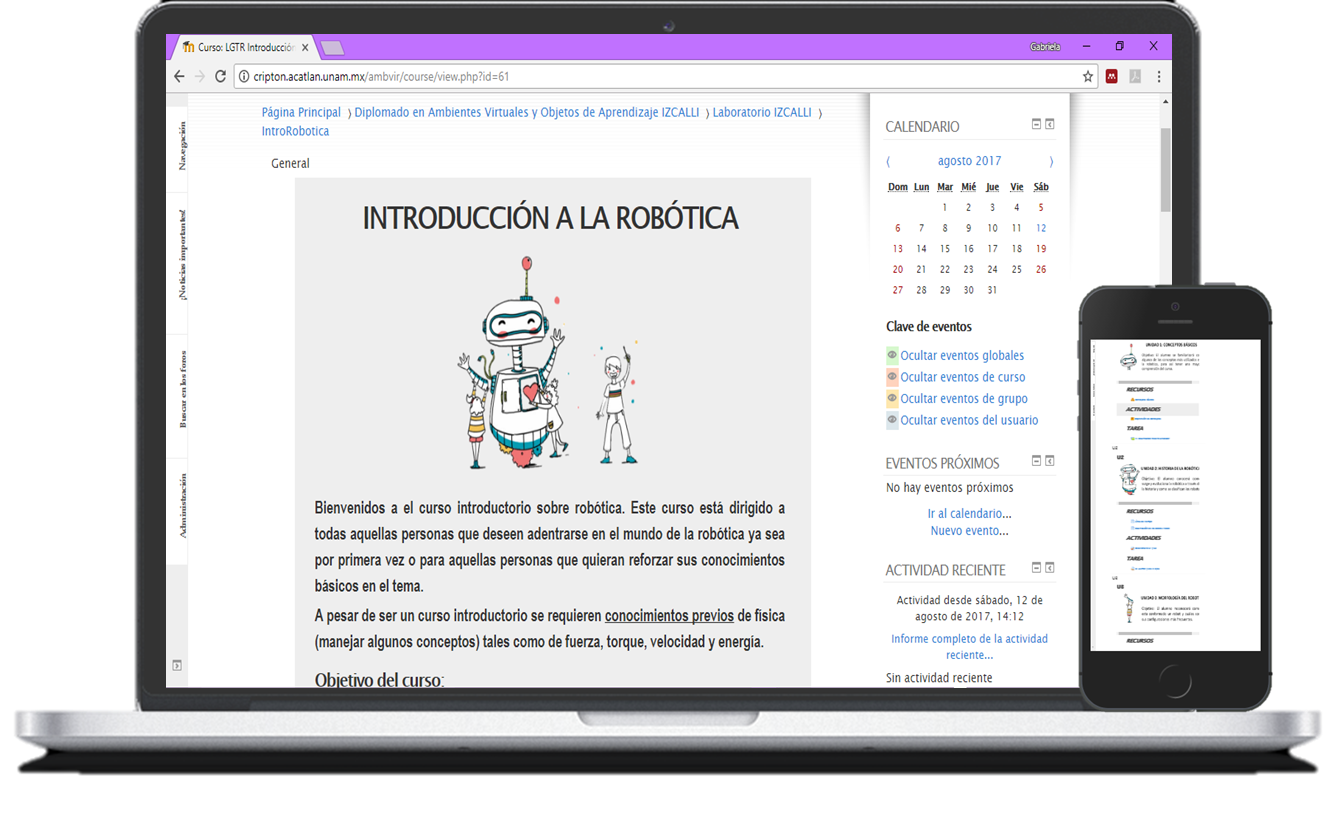Click the browser back arrow button
Viewport: 1336px width, 813px height.
pos(179,77)
